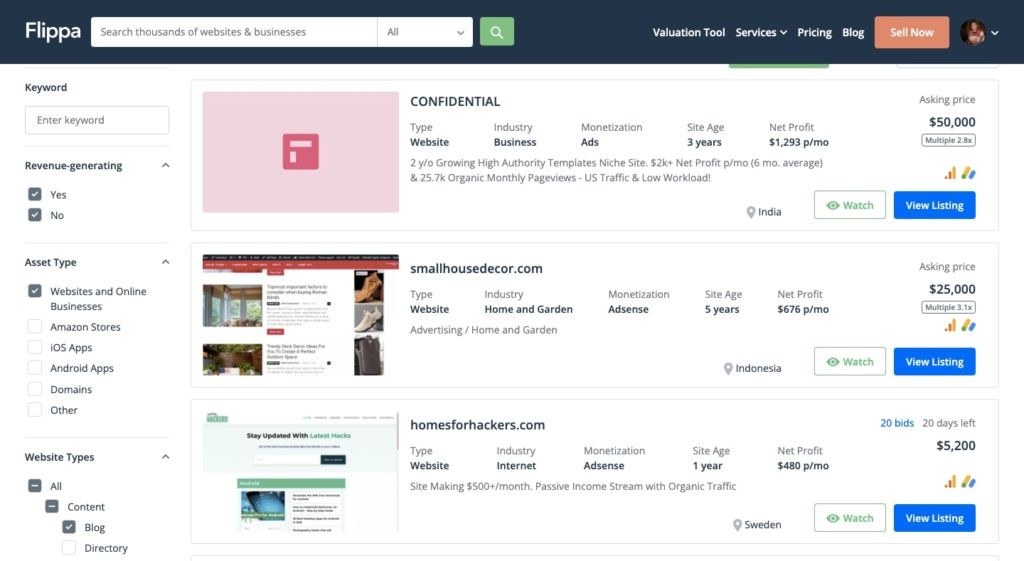Click the Sweden location pin icon
Screen dimensions: 1024x561
738,525
